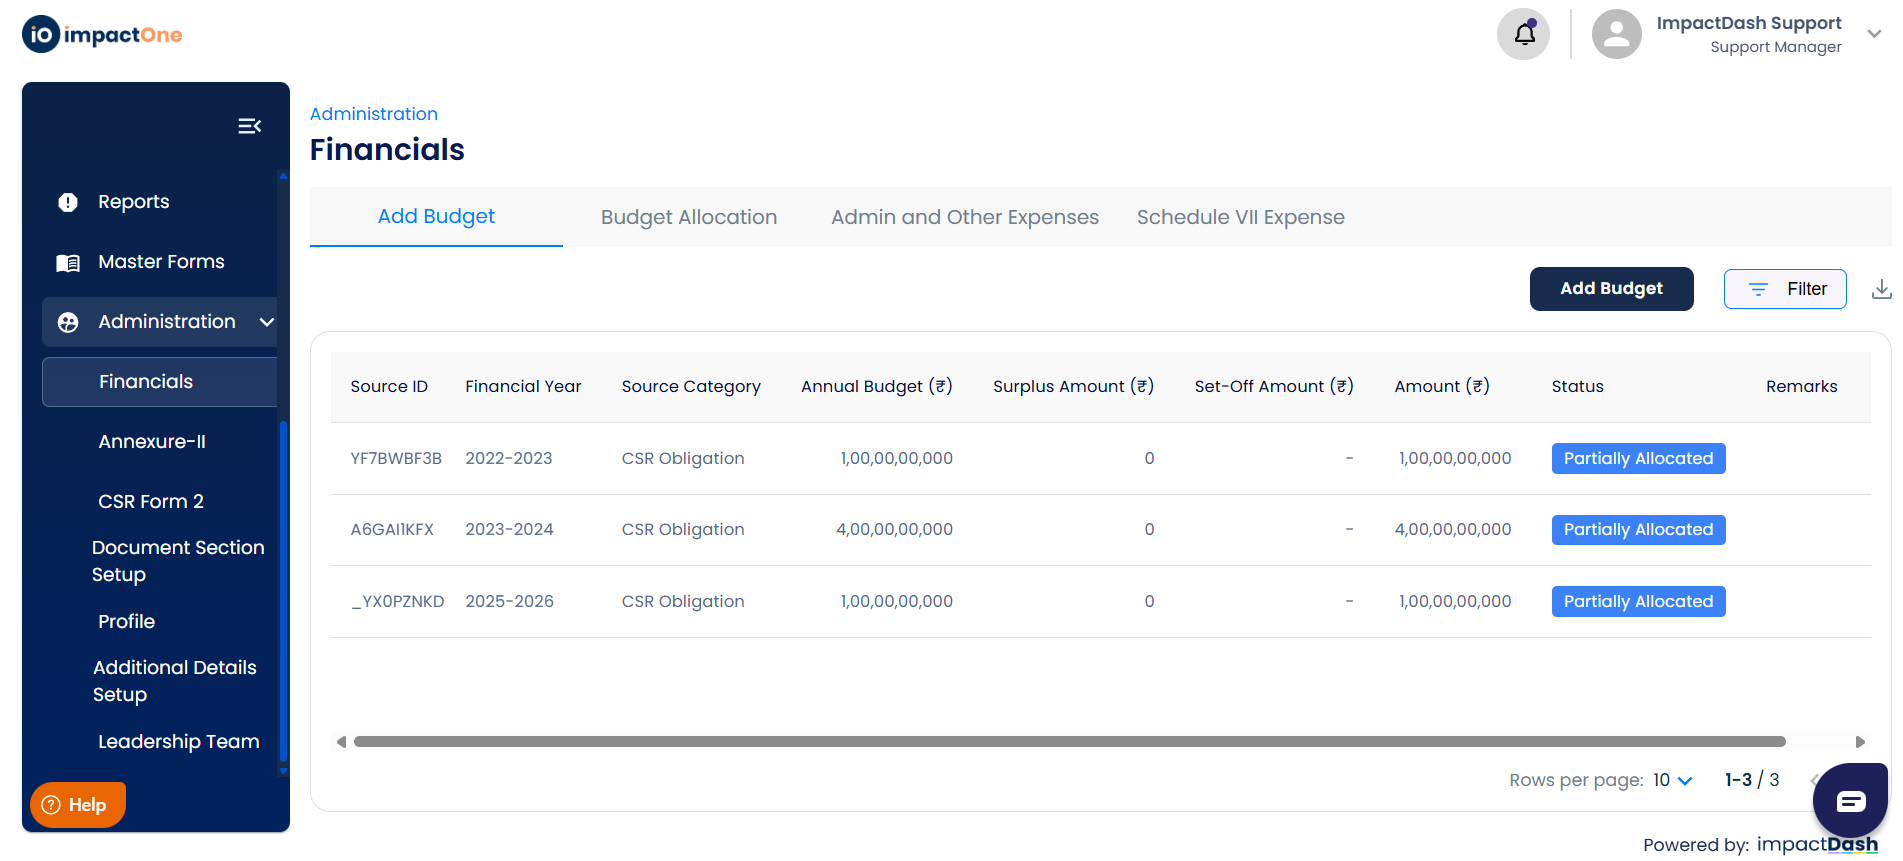Open Annexure-II in the sidebar
Viewport: 1903px width, 861px height.
tap(152, 442)
